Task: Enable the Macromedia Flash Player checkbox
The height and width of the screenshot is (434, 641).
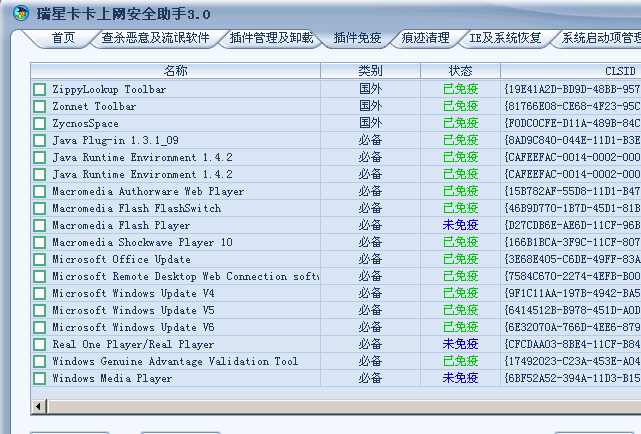Action: pos(40,226)
